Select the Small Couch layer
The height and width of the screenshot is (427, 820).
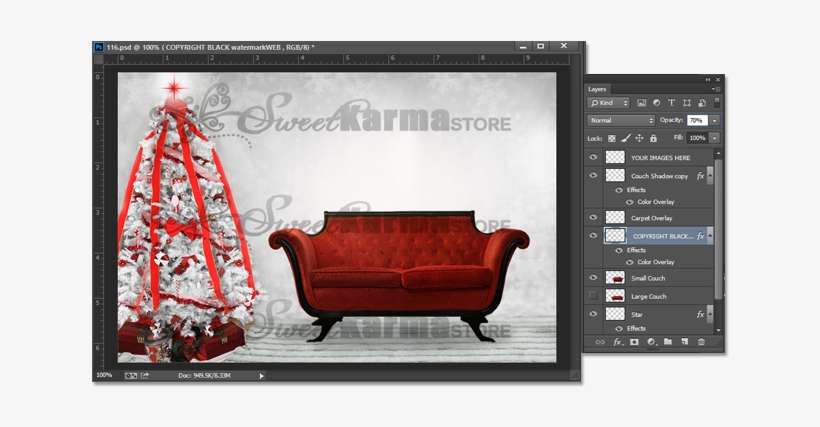[650, 278]
